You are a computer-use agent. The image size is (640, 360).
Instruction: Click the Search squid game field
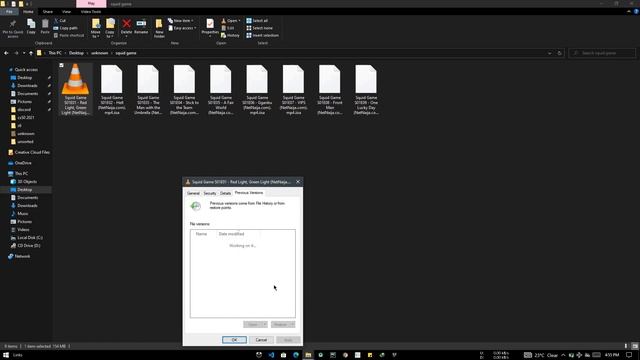(602, 53)
